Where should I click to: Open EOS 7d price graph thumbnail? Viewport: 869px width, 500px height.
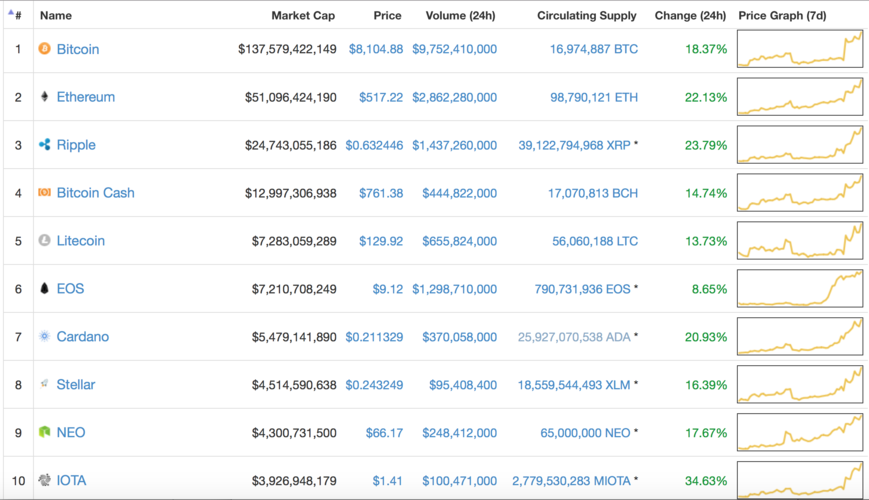(800, 289)
